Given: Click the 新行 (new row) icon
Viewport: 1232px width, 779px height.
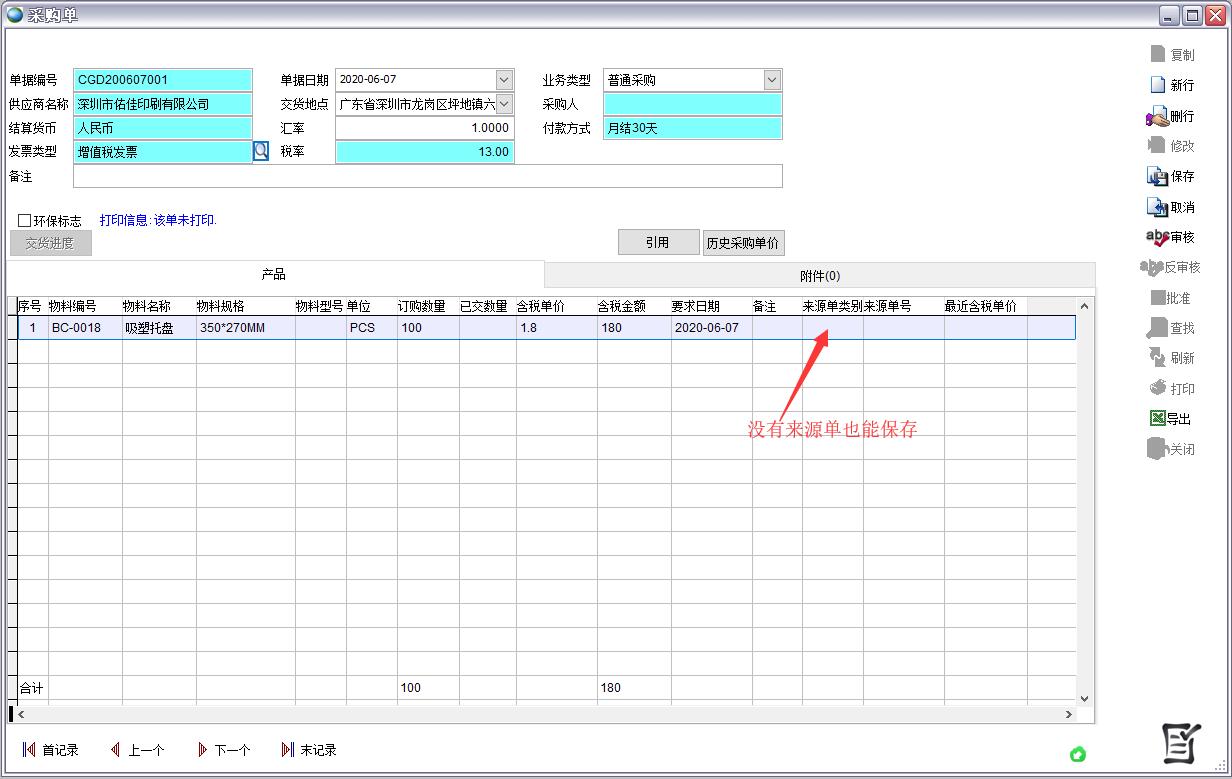Looking at the screenshot, I should coord(1157,85).
